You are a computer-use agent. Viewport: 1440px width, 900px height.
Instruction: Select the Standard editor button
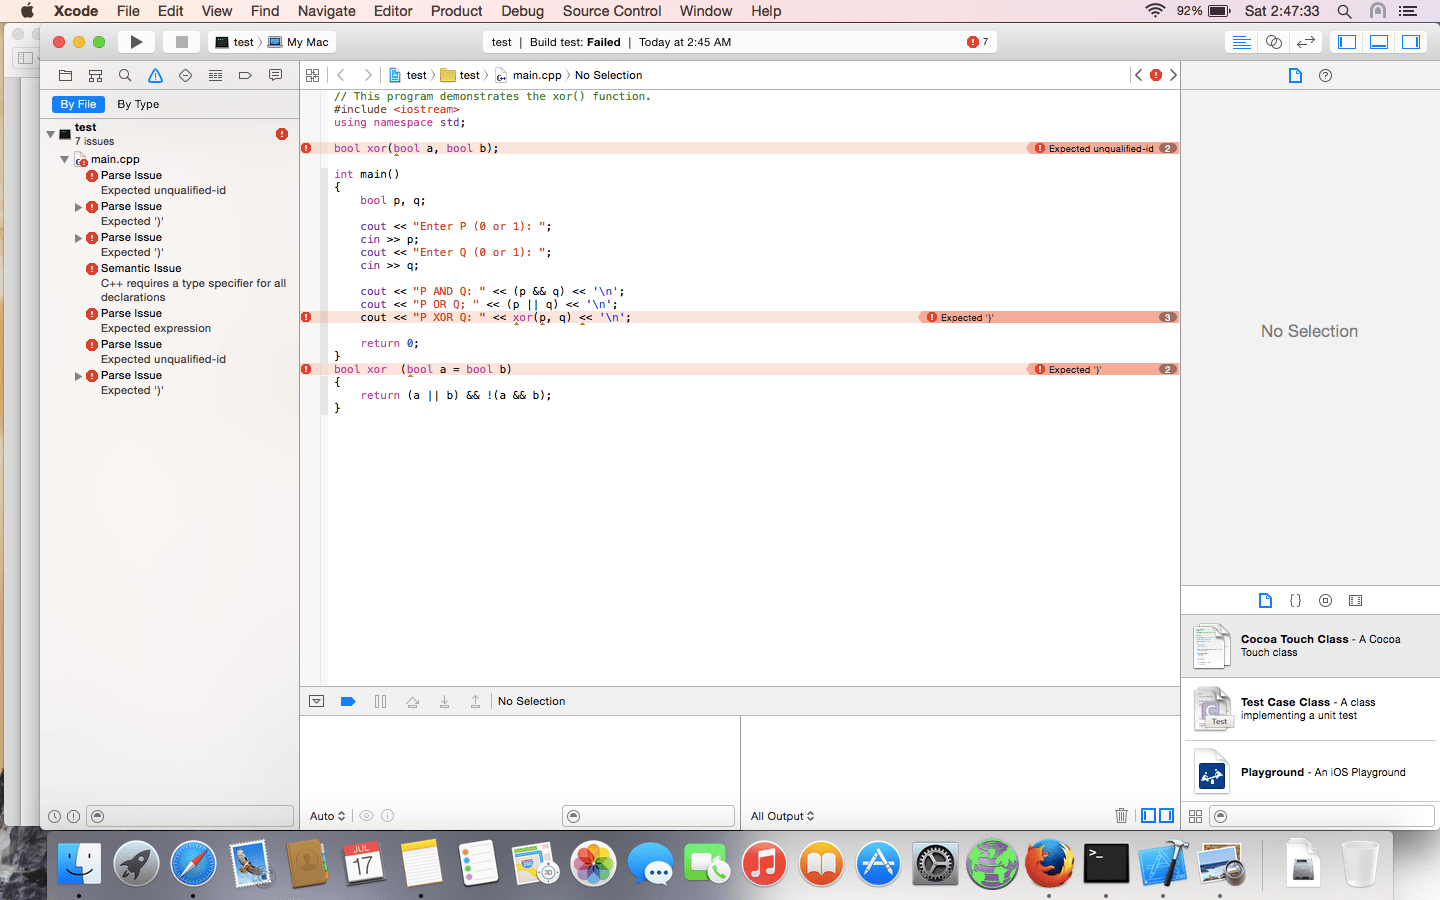pyautogui.click(x=1241, y=42)
